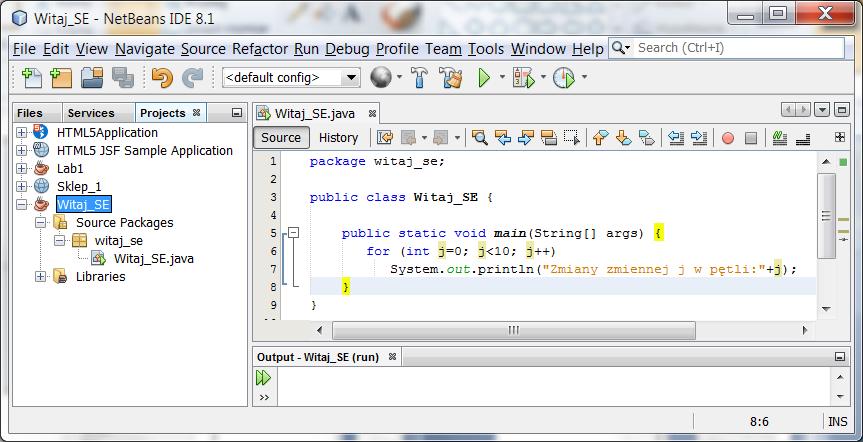Open the File menu
863x442 pixels.
[x=24, y=49]
